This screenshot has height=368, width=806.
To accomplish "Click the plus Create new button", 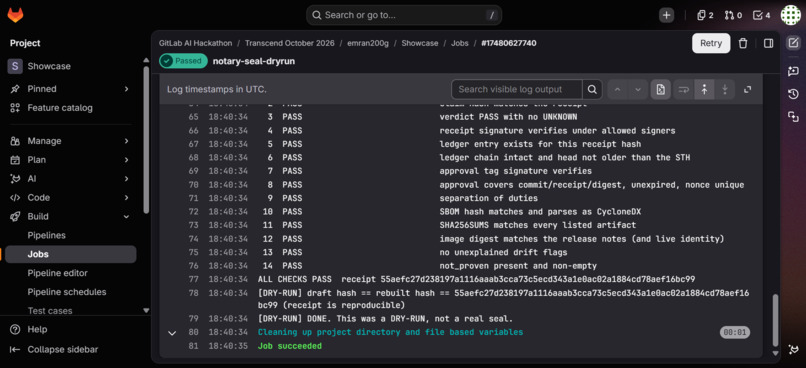I will coord(667,15).
